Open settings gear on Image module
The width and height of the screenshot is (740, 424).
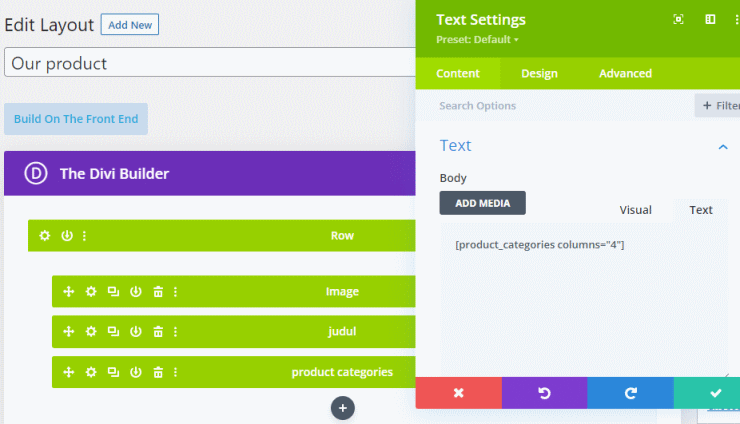pyautogui.click(x=91, y=292)
